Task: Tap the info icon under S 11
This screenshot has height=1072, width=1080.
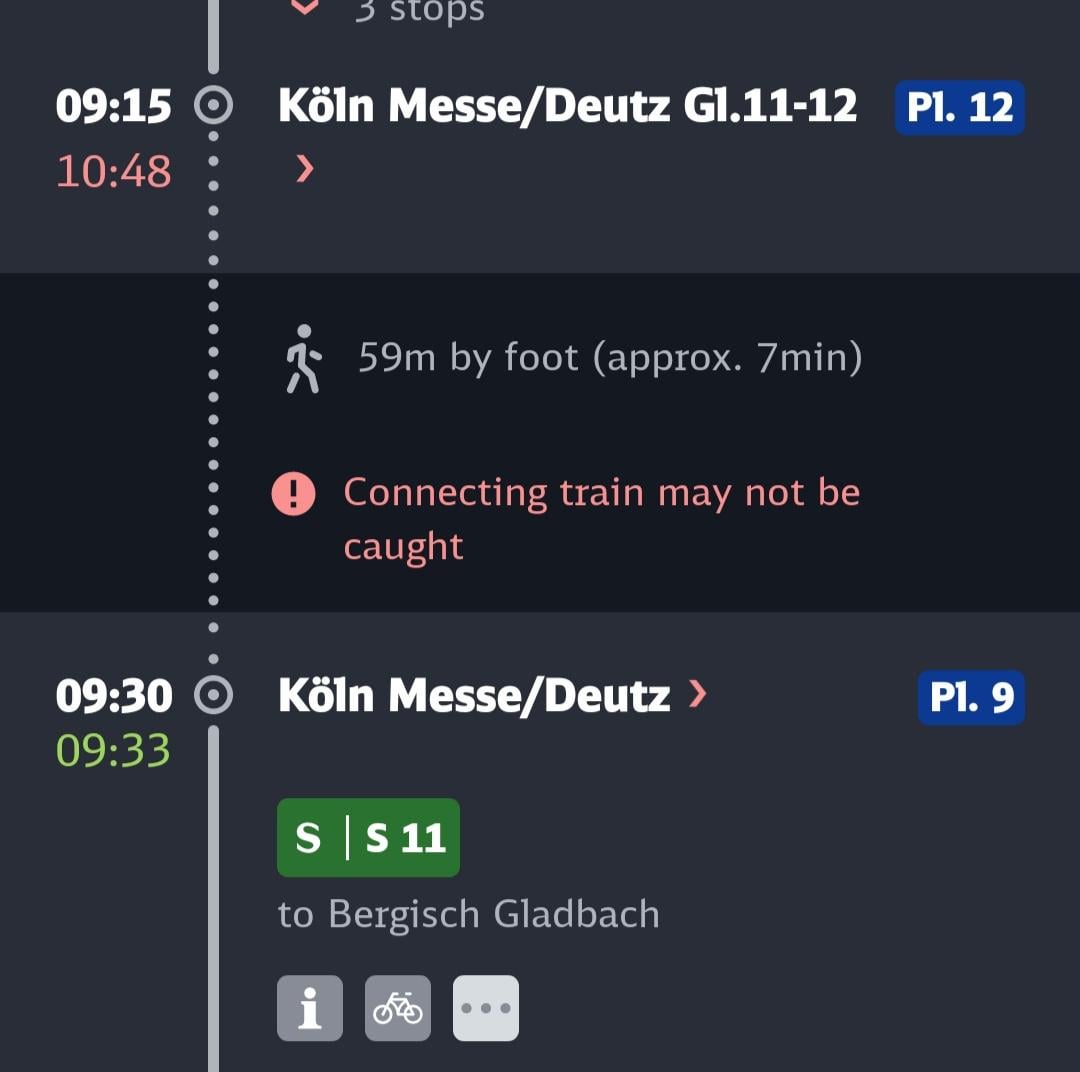Action: 310,1008
